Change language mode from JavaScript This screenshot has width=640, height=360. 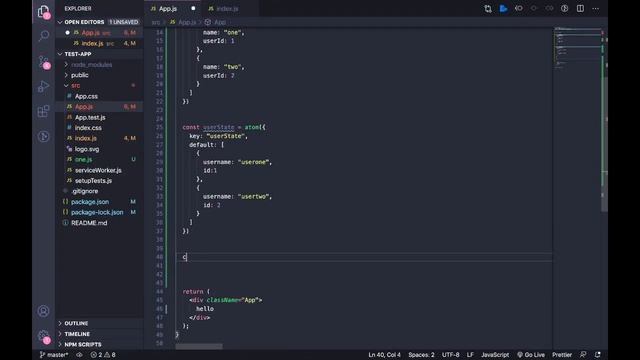pyautogui.click(x=495, y=355)
